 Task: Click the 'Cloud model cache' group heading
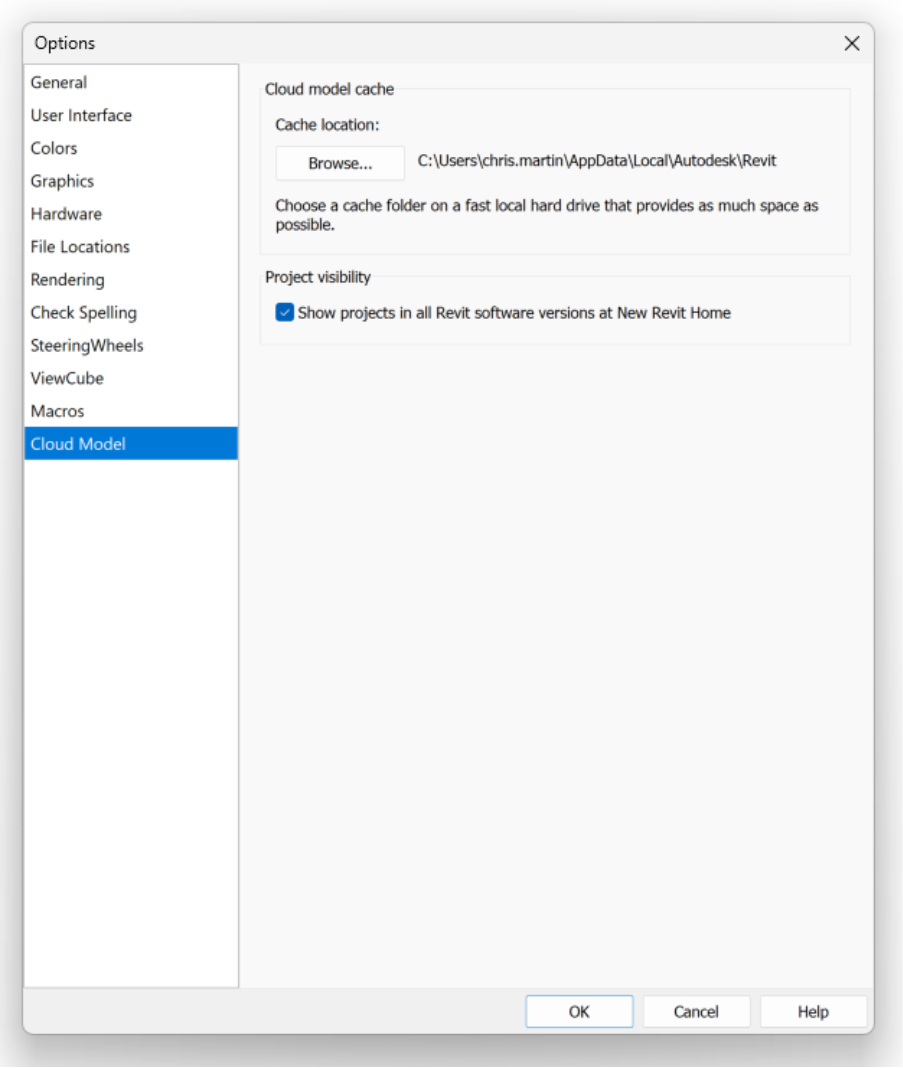coord(329,89)
